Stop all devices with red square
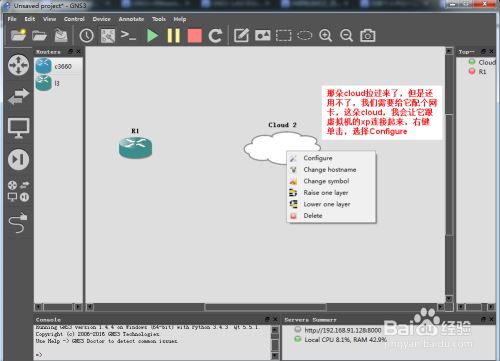This screenshot has width=500, height=361. pos(195,36)
